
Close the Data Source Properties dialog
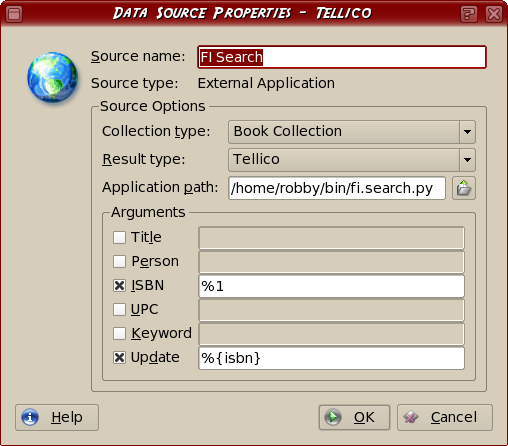click(493, 14)
